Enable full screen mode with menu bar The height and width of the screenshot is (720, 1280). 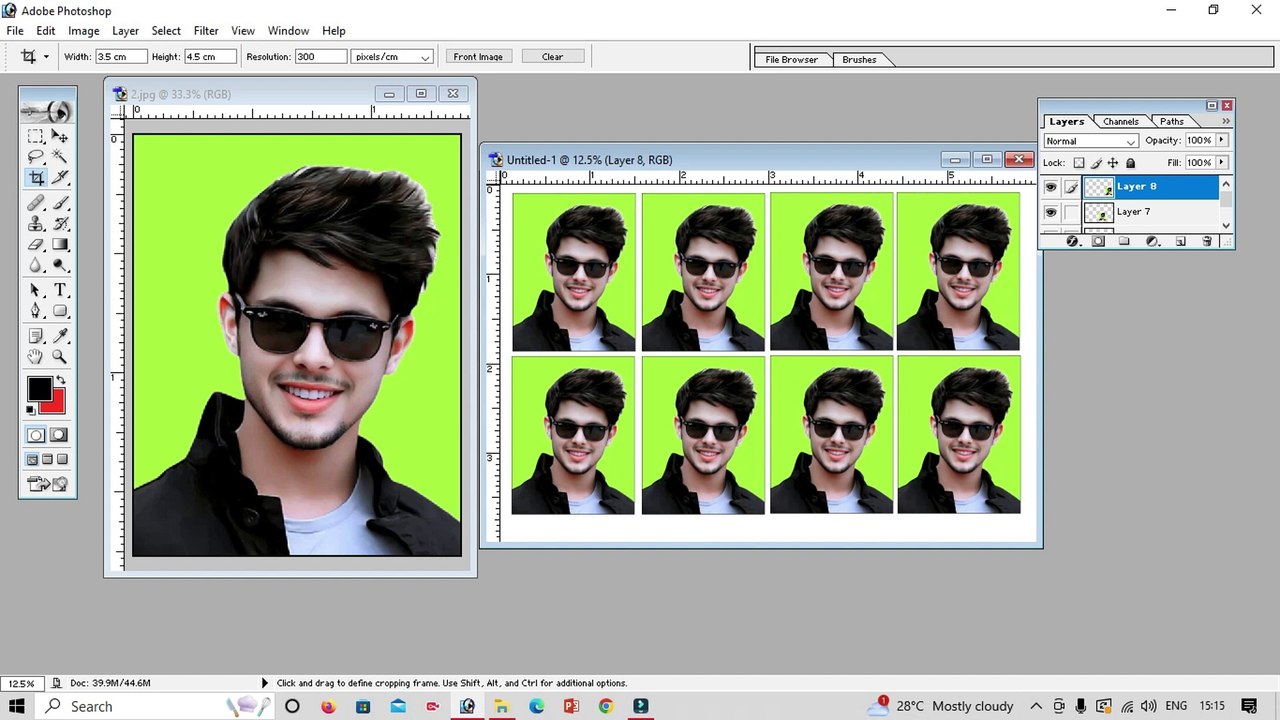(x=48, y=459)
